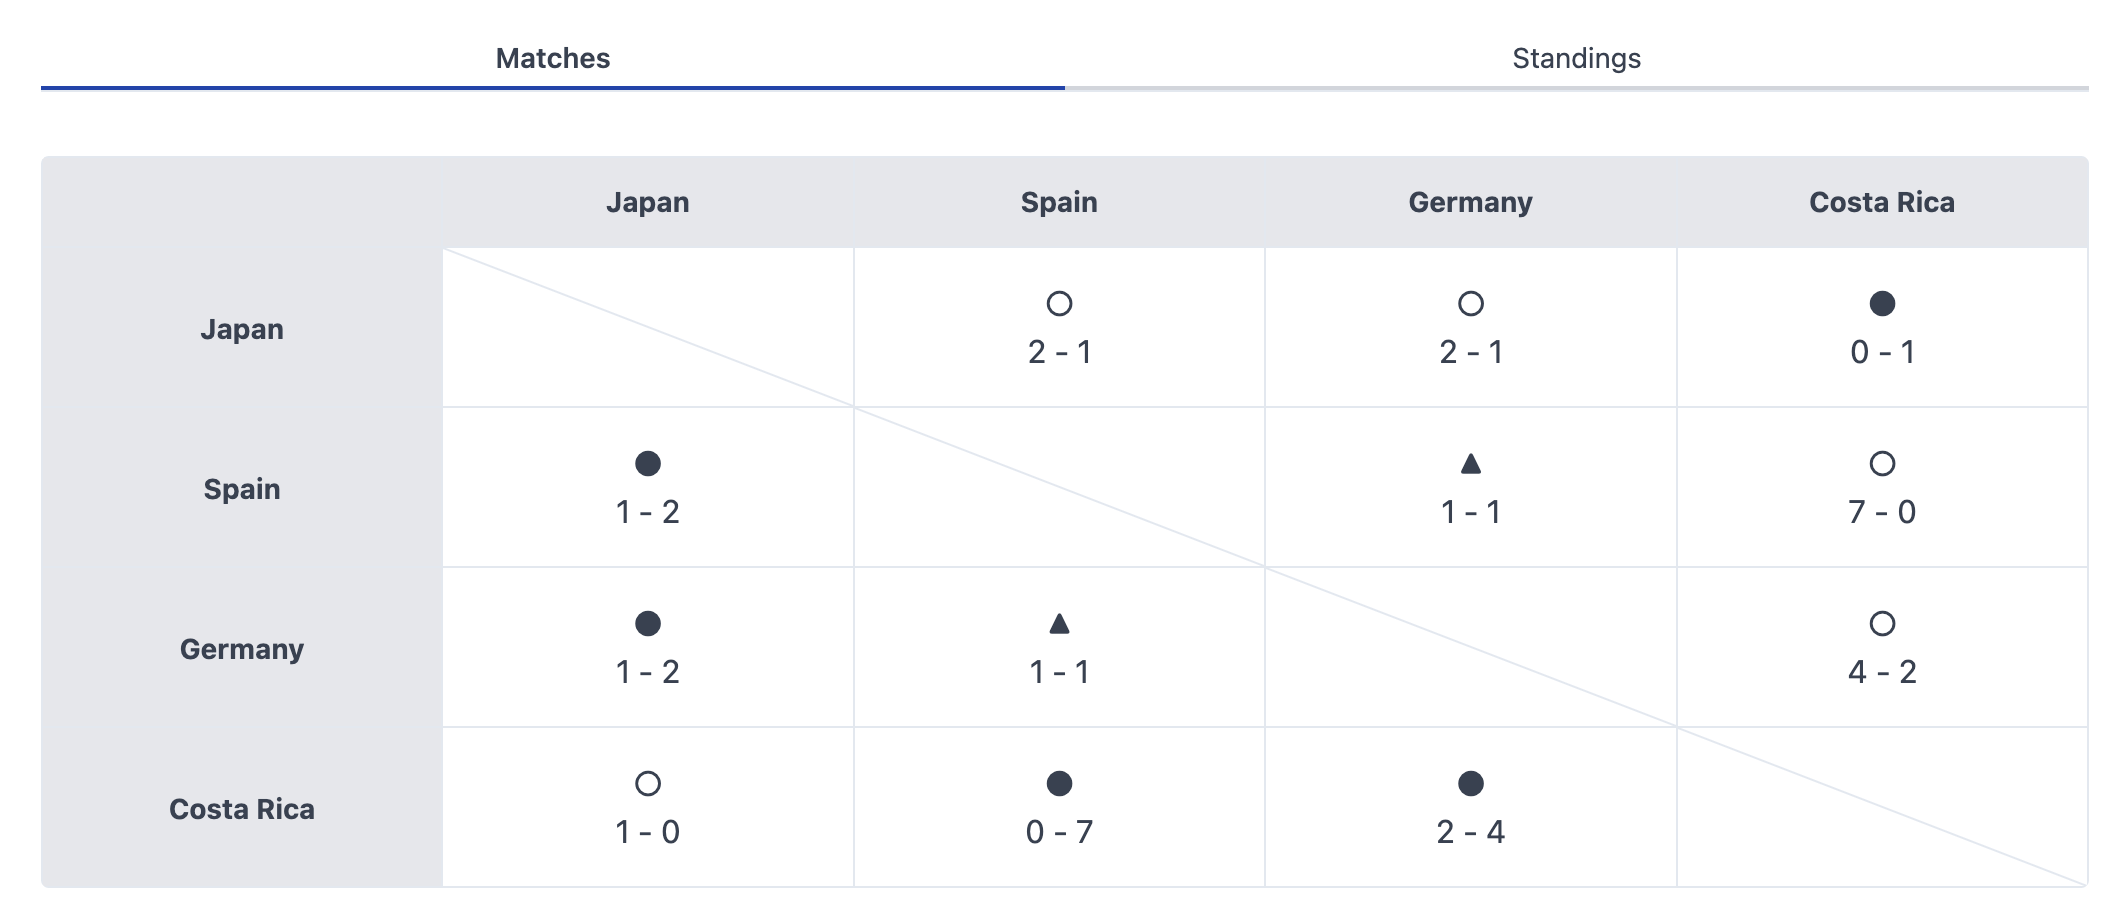This screenshot has width=2128, height=922.
Task: Click the 2-4 Costa Rica versus Germany score
Action: click(x=1470, y=831)
